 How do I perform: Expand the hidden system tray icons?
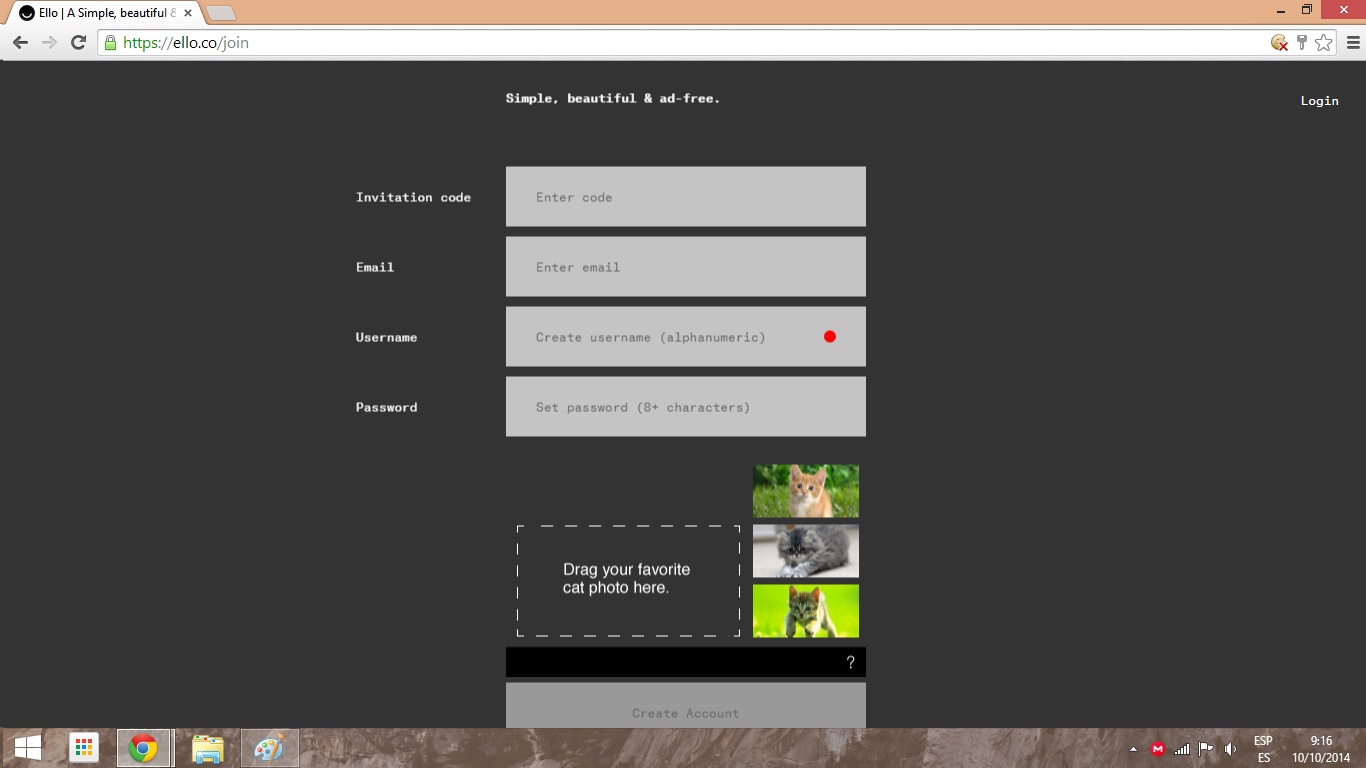1133,749
